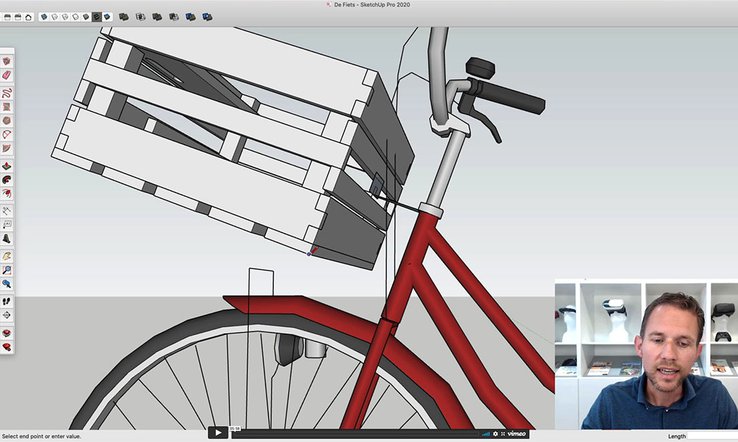Select the Orbit camera tool
Image resolution: width=738 pixels, height=442 pixels.
point(6,240)
